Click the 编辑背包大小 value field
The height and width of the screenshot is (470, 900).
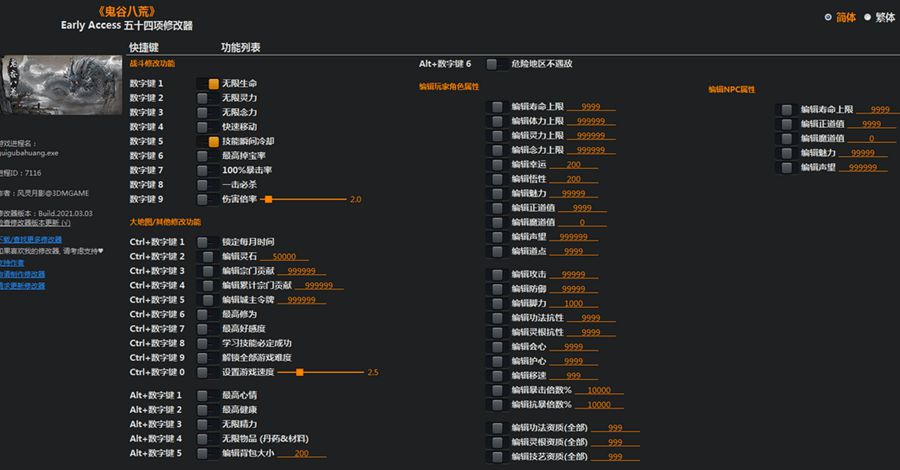click(x=301, y=453)
